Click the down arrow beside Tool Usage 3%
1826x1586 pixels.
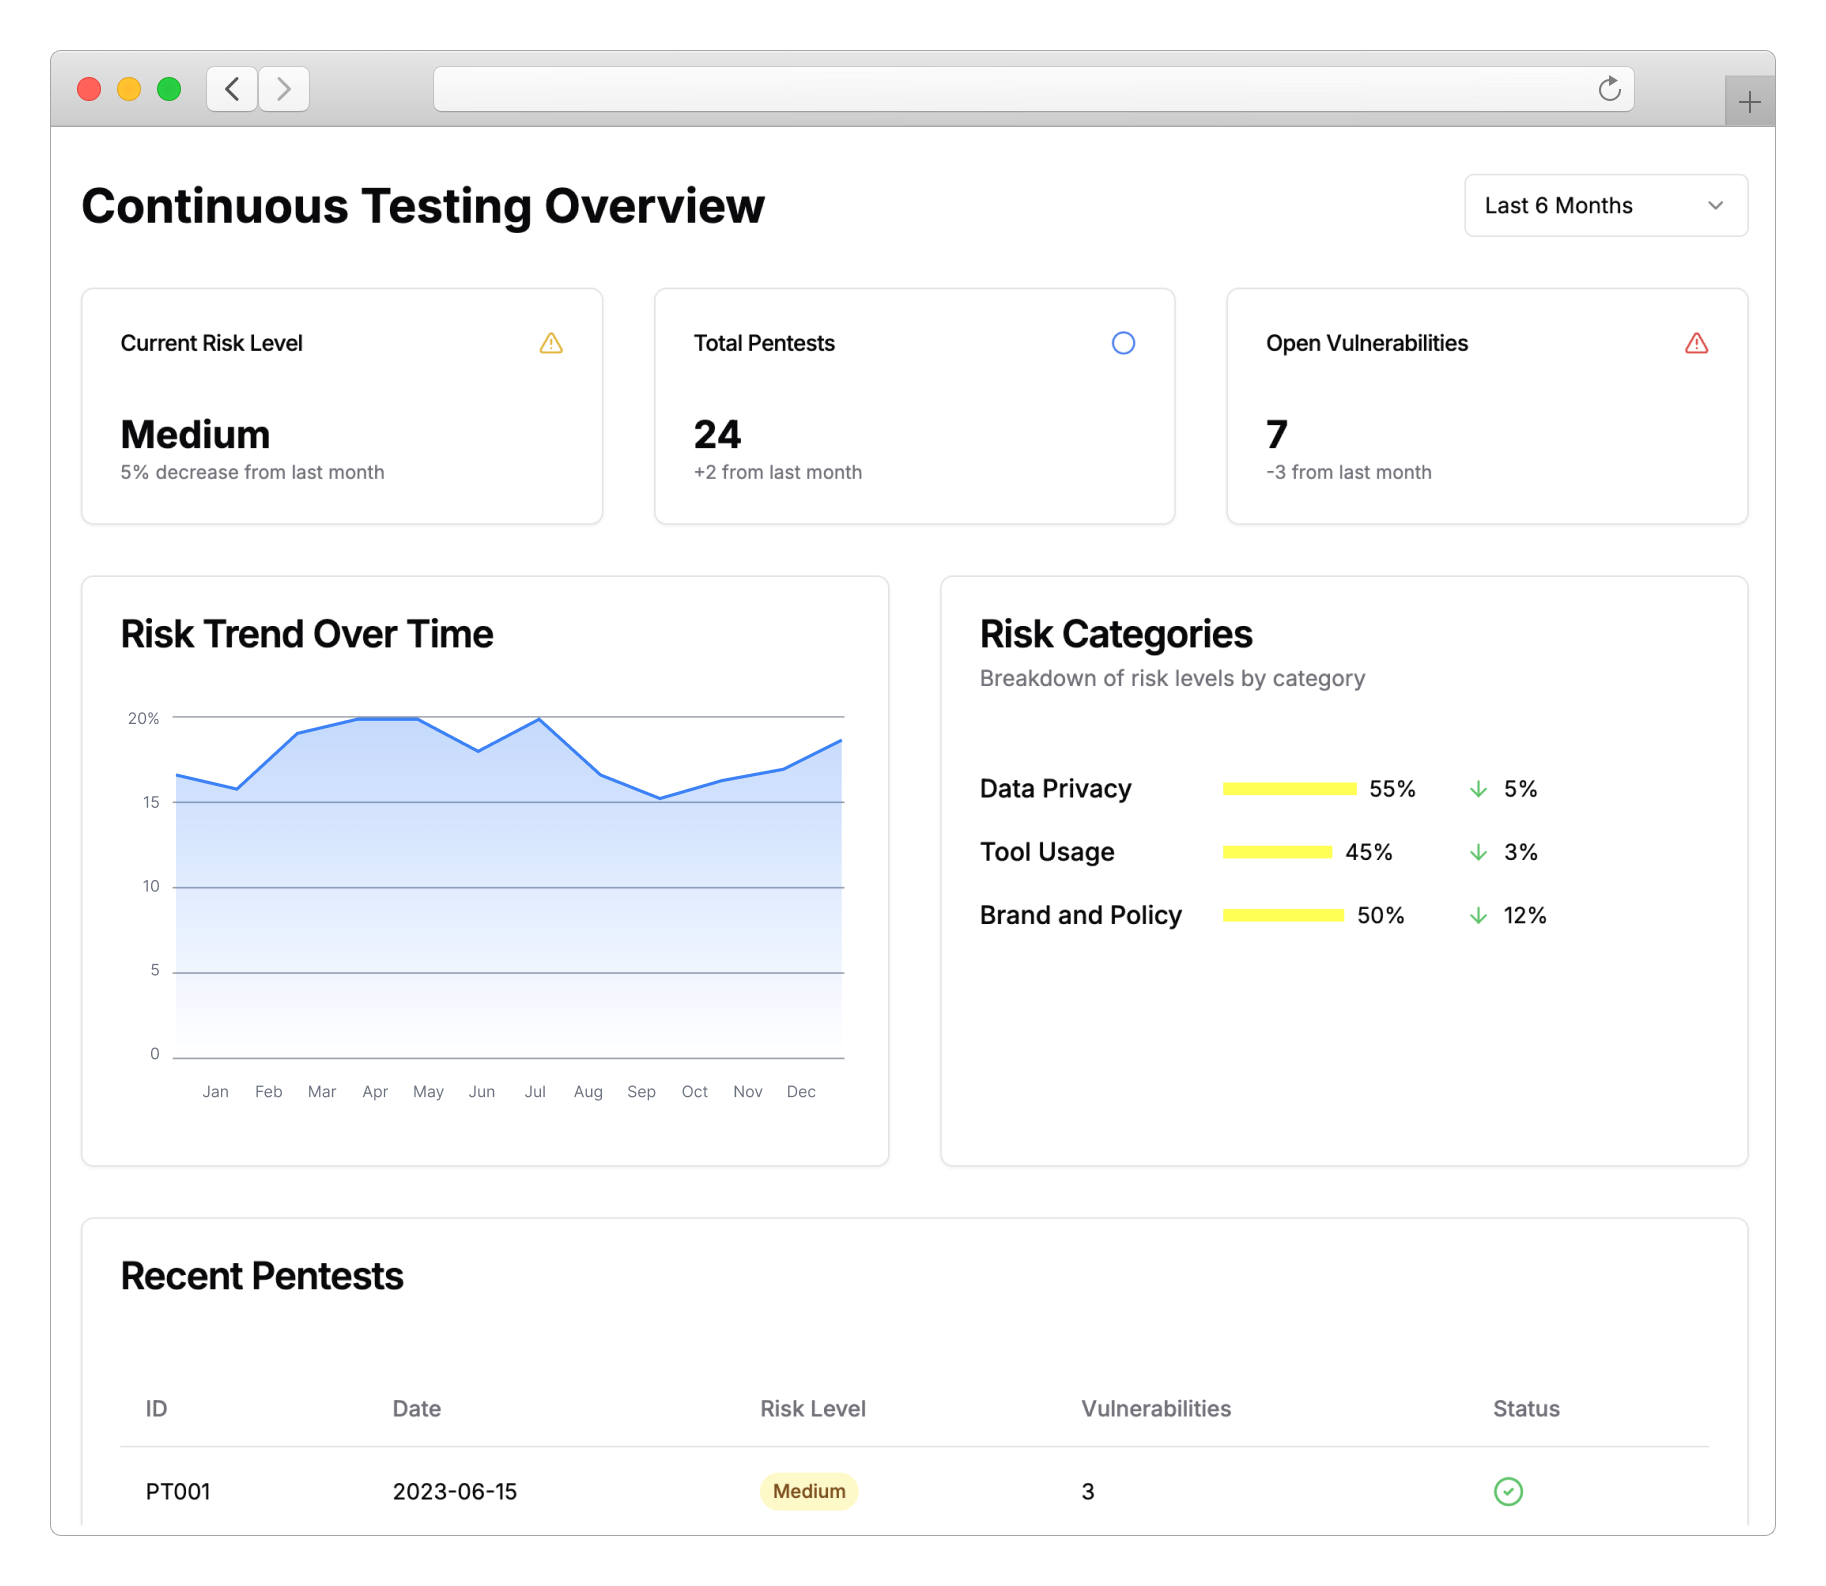tap(1478, 852)
